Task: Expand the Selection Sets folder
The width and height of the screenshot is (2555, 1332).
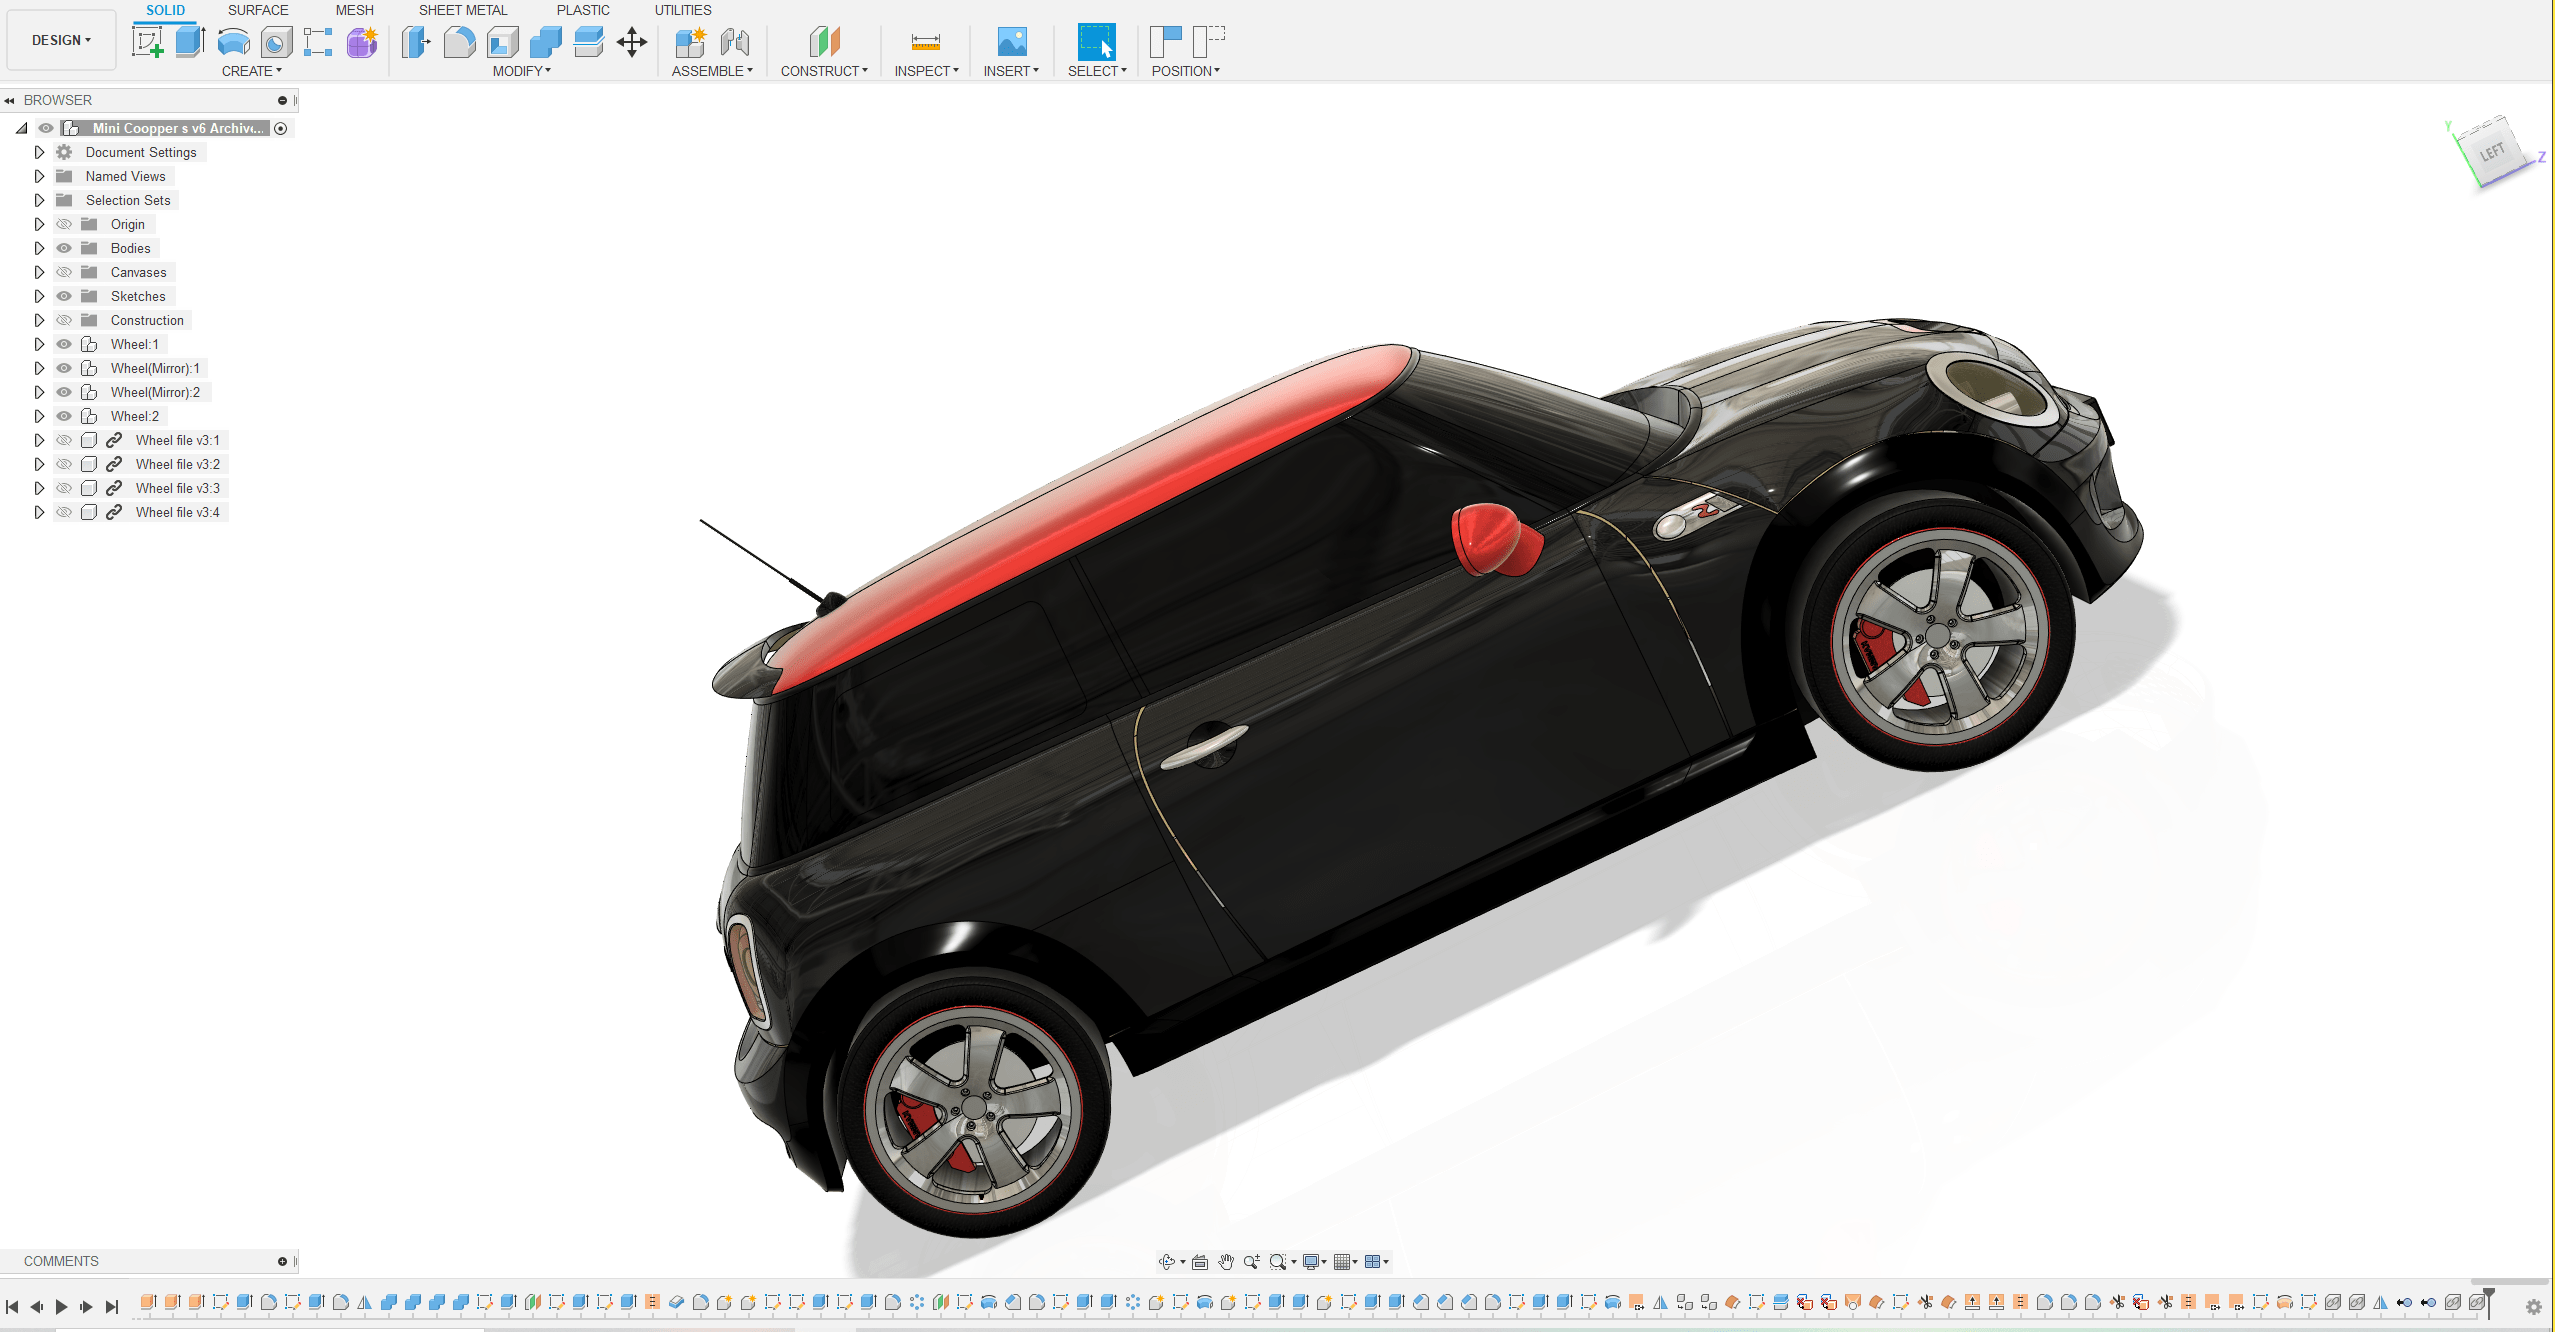Action: tap(39, 200)
